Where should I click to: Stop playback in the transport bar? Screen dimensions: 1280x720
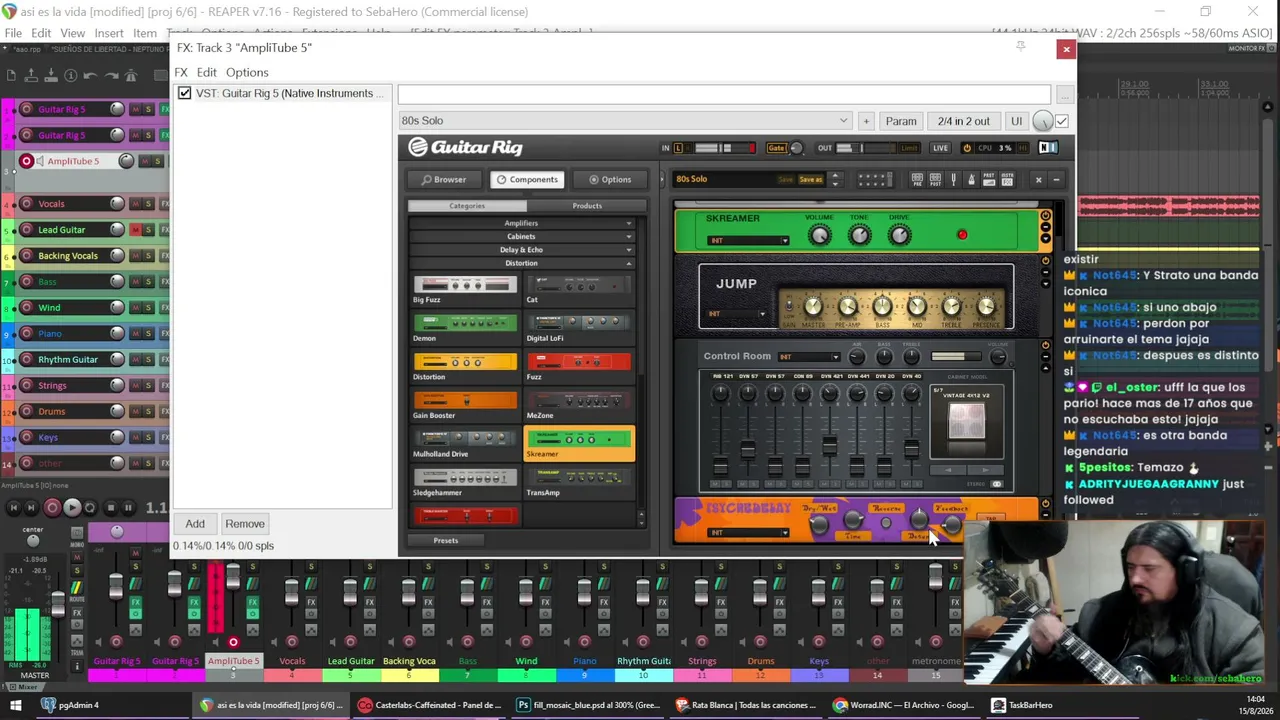tap(110, 508)
